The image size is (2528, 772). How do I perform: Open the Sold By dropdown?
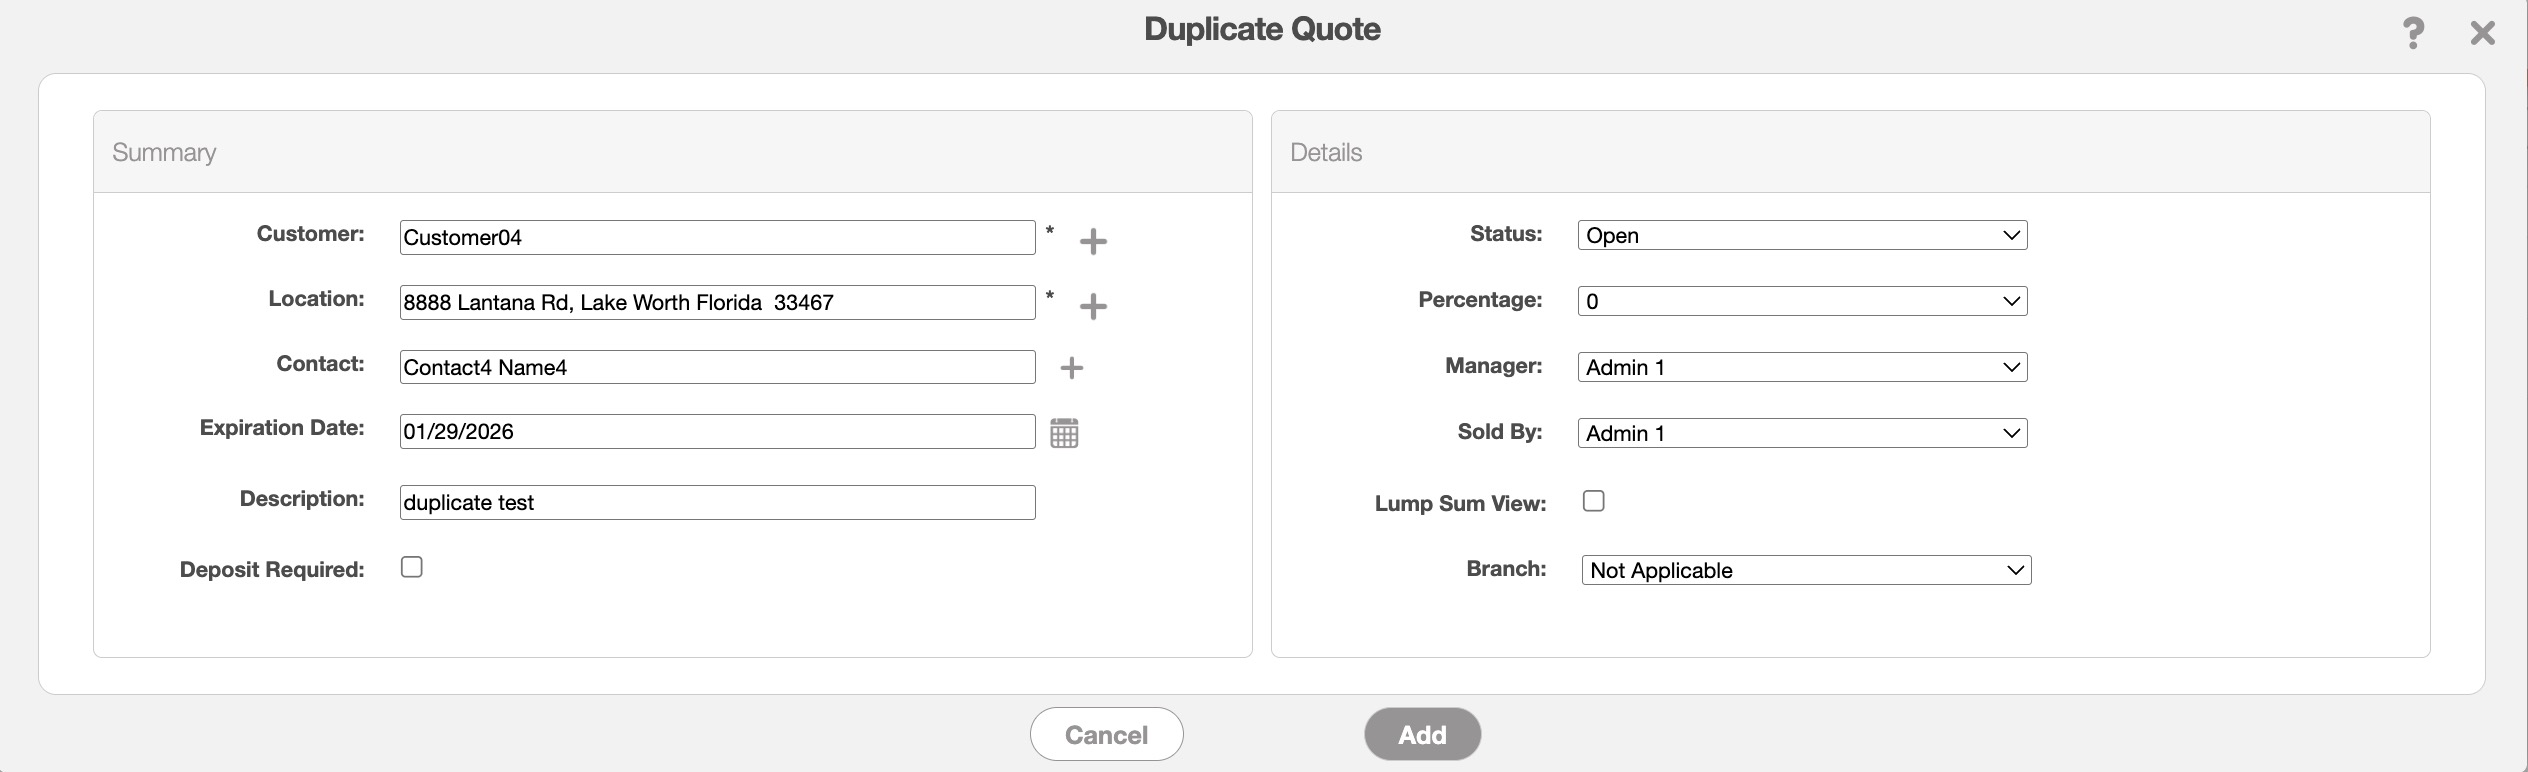[x=1801, y=433]
